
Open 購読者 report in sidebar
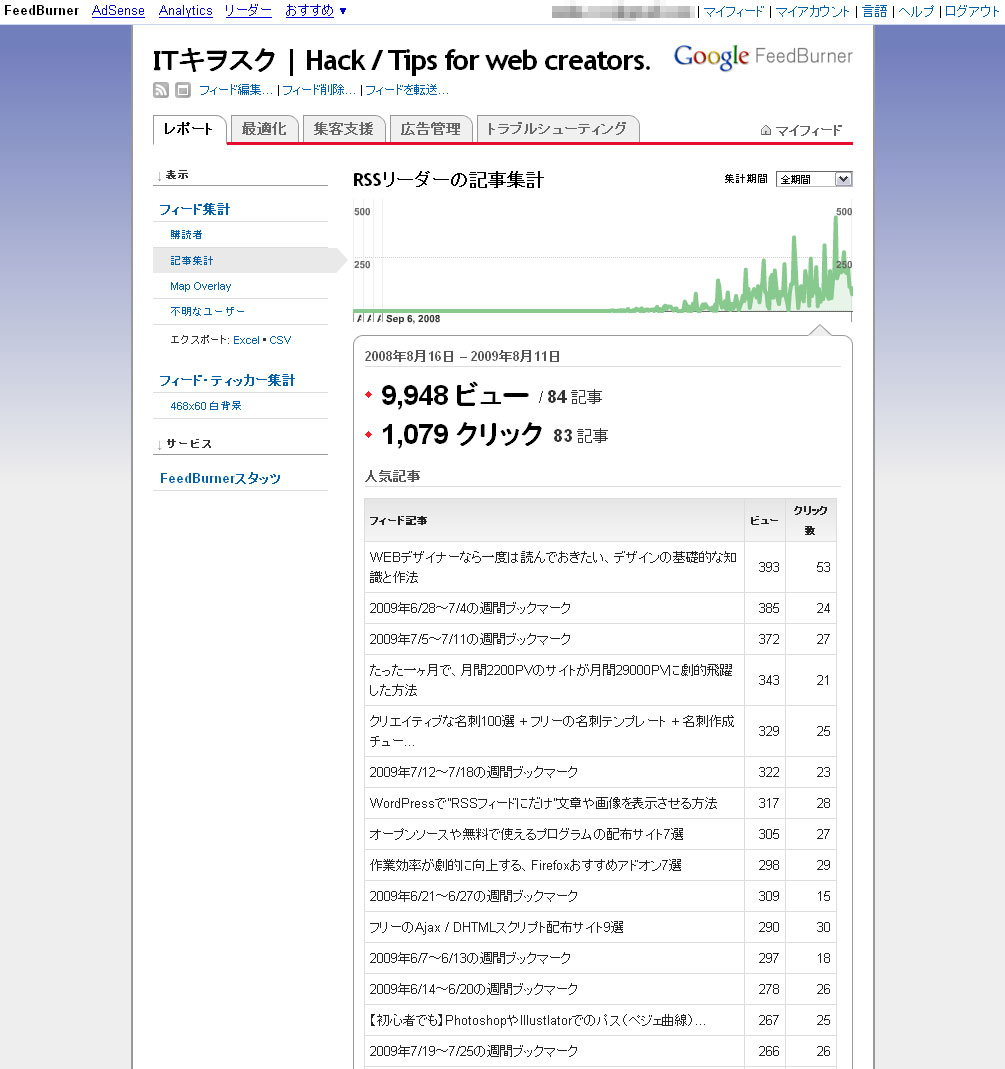(x=186, y=235)
